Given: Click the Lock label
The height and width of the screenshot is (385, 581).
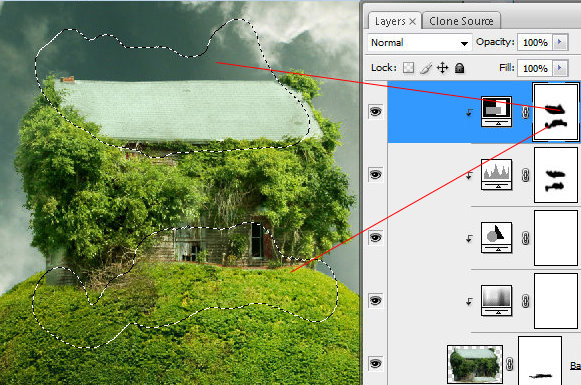Looking at the screenshot, I should [x=384, y=68].
